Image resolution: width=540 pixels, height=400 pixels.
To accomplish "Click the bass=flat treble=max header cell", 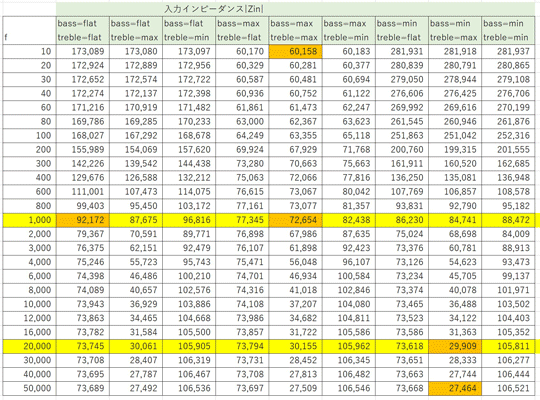I will pyautogui.click(x=136, y=30).
